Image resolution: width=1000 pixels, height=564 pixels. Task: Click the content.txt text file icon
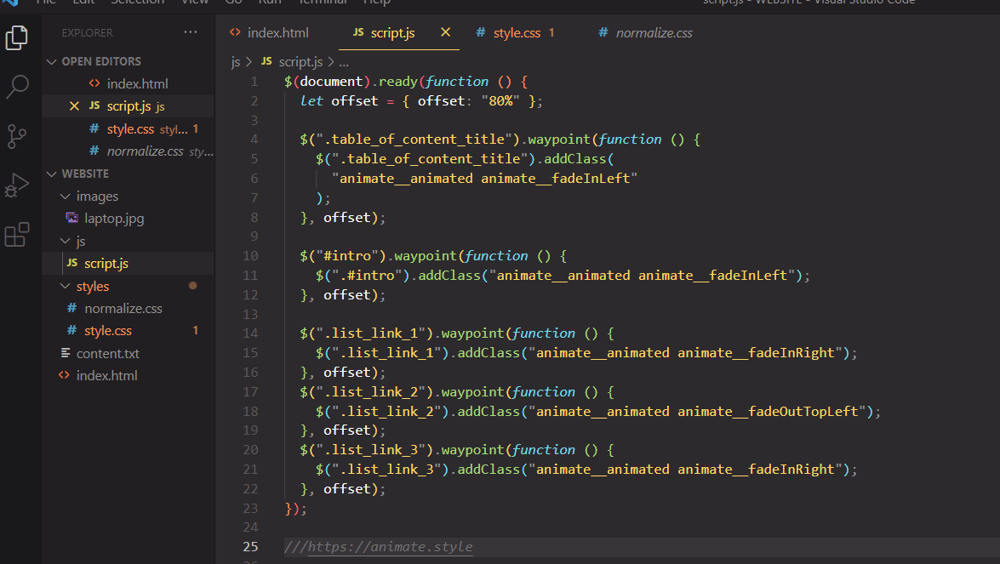(65, 353)
